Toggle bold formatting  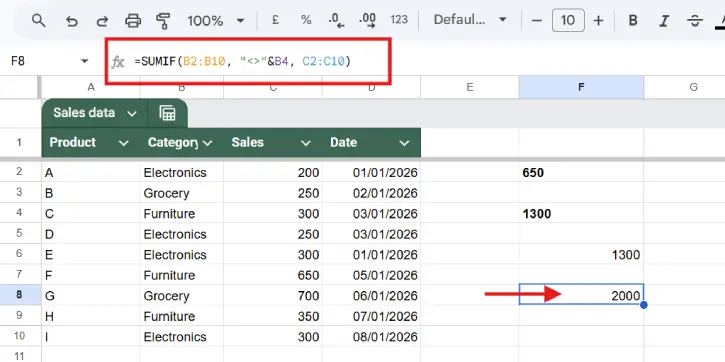(633, 21)
